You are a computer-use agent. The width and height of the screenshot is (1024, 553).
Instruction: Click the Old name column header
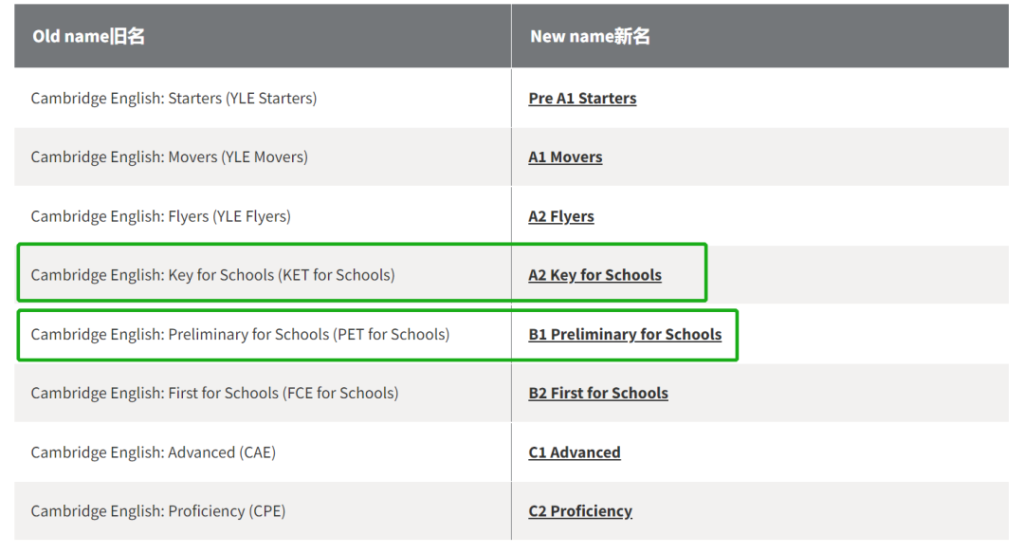pyautogui.click(x=89, y=36)
